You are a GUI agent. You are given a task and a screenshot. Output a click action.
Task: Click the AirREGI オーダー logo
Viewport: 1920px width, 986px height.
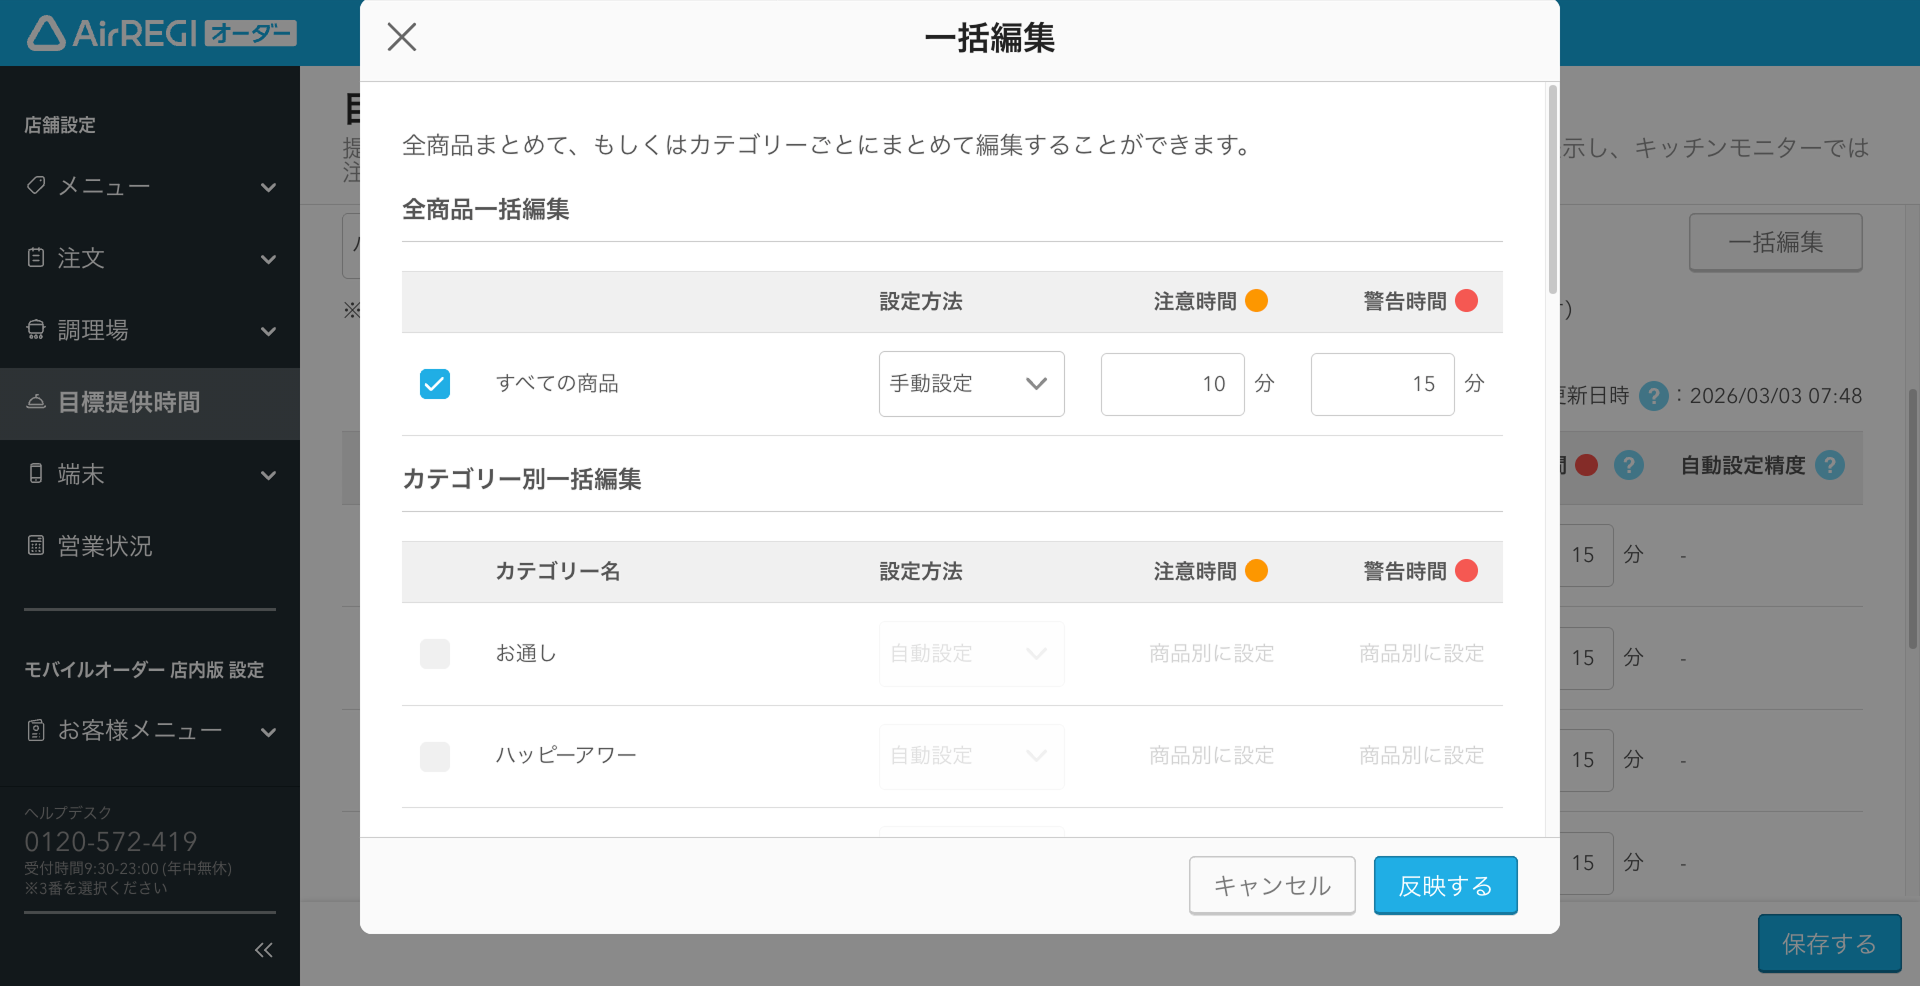162,33
